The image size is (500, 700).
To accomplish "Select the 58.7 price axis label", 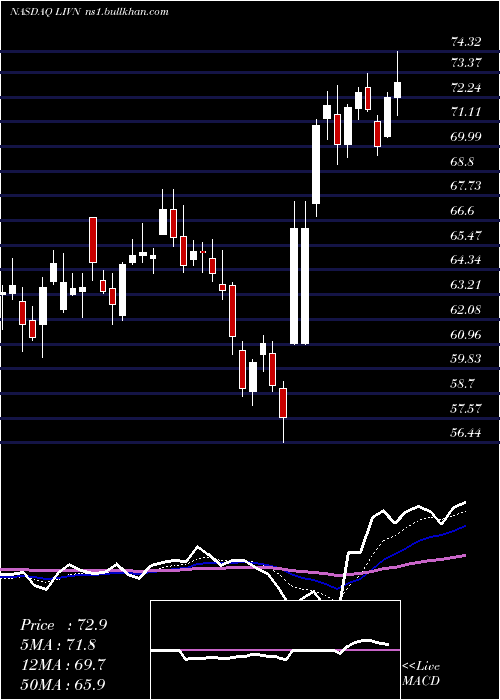I will 462,384.
